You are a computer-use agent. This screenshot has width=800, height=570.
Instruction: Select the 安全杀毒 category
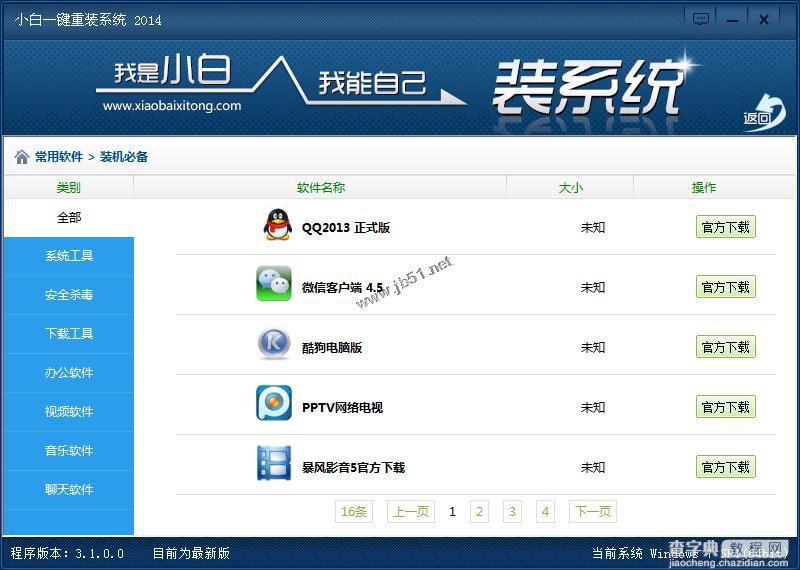[x=69, y=295]
